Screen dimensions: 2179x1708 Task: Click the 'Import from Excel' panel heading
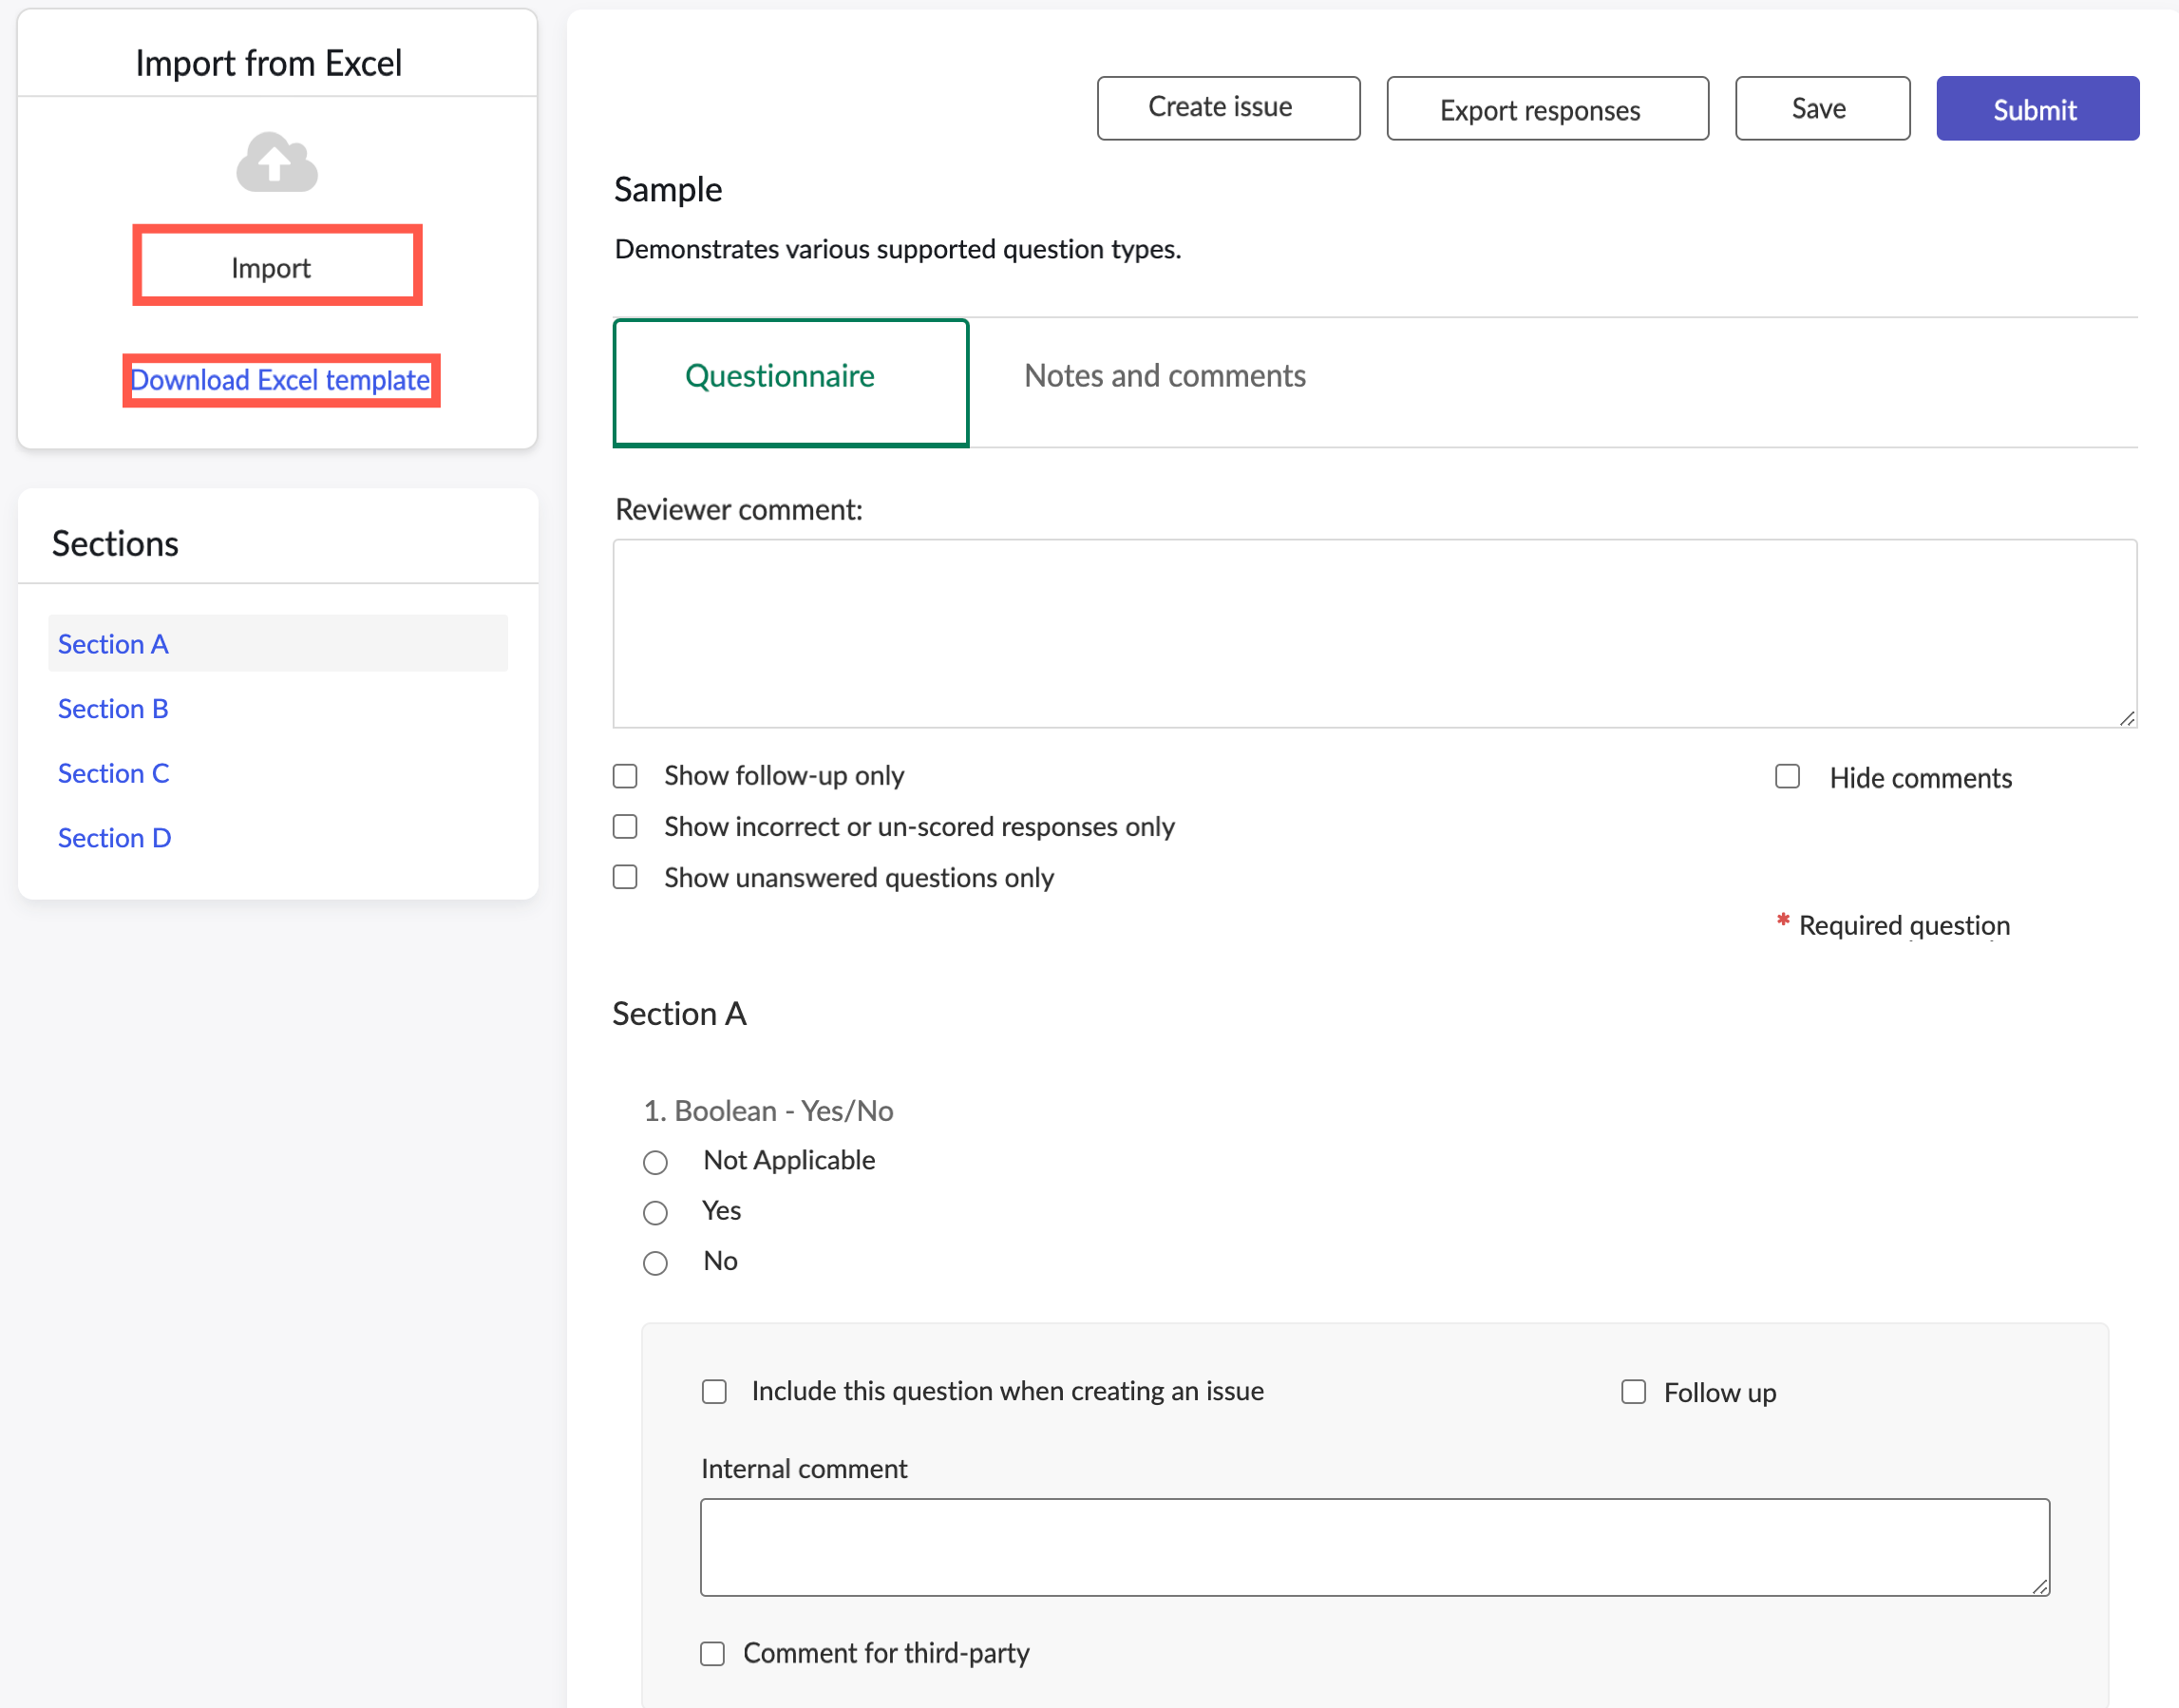(269, 63)
